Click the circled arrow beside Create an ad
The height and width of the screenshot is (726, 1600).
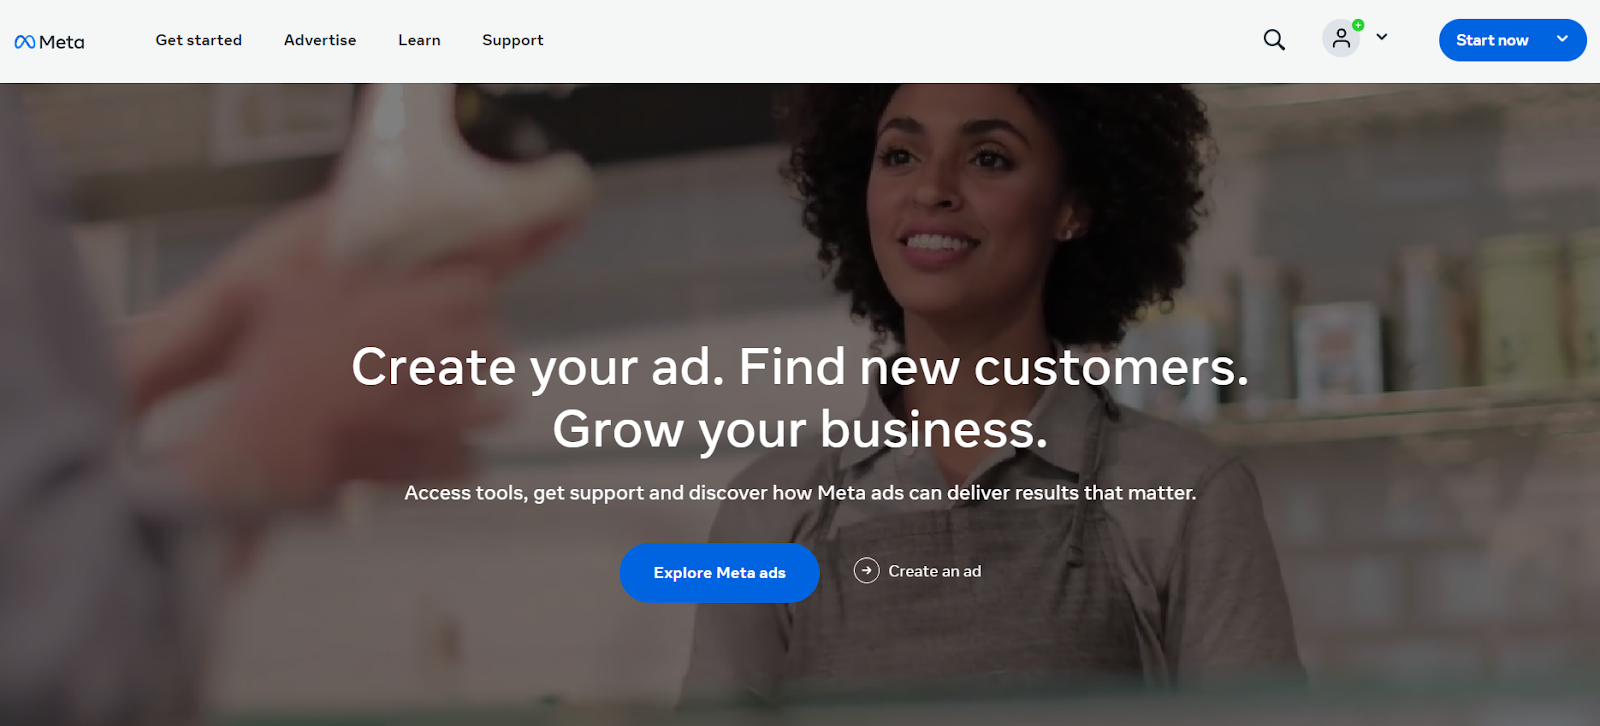click(x=866, y=570)
